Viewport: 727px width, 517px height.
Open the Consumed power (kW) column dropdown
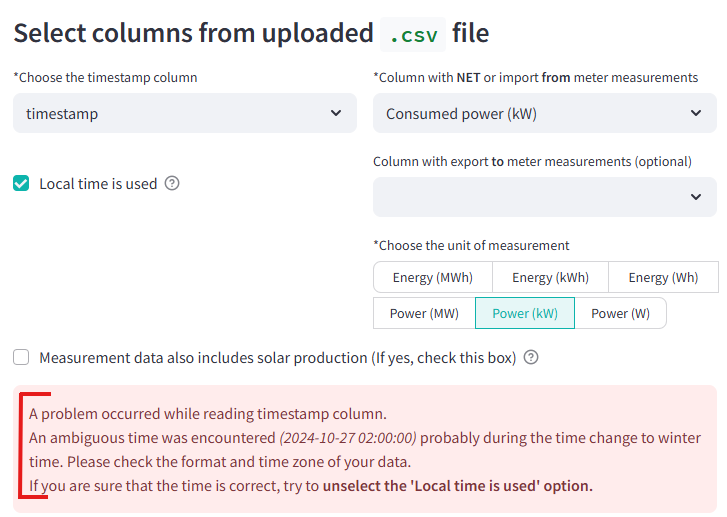(545, 113)
